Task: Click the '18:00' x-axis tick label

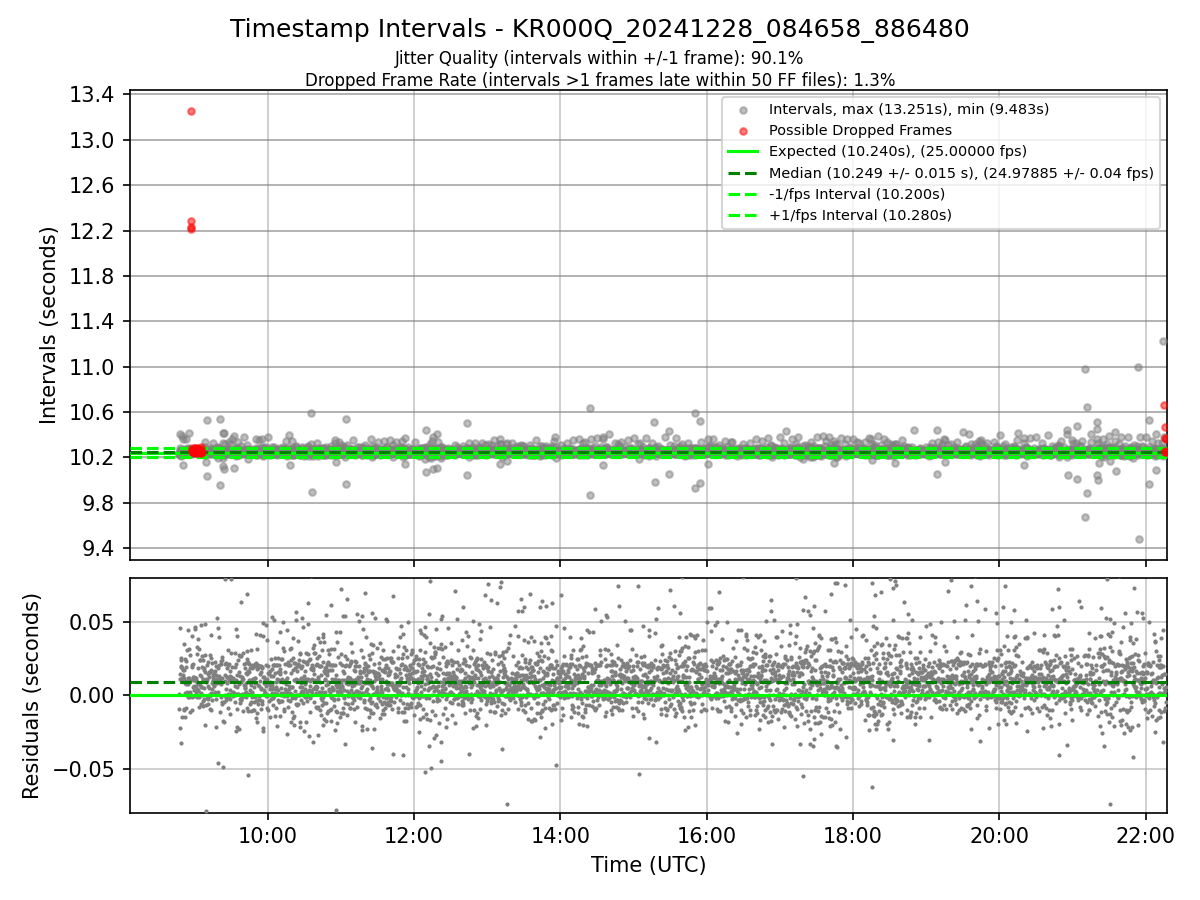Action: tap(852, 836)
